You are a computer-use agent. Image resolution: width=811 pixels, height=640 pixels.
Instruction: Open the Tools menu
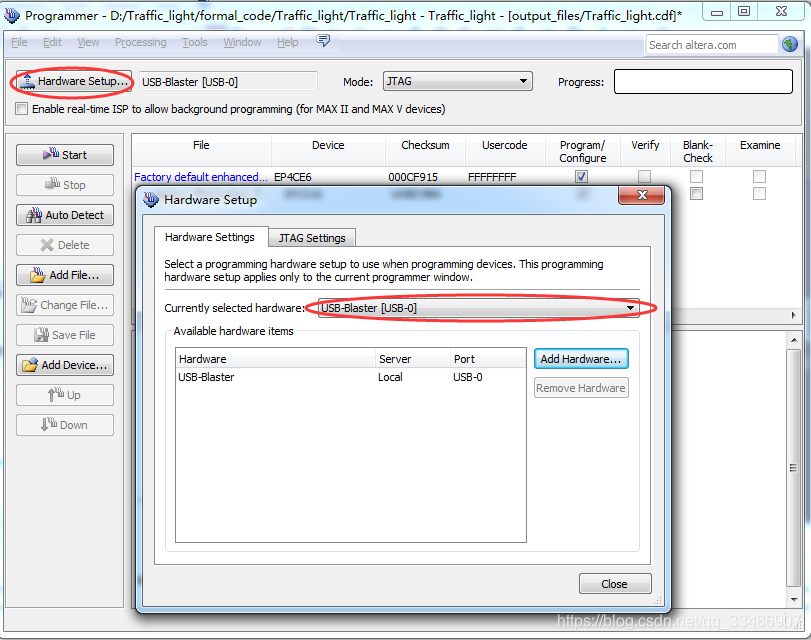194,42
